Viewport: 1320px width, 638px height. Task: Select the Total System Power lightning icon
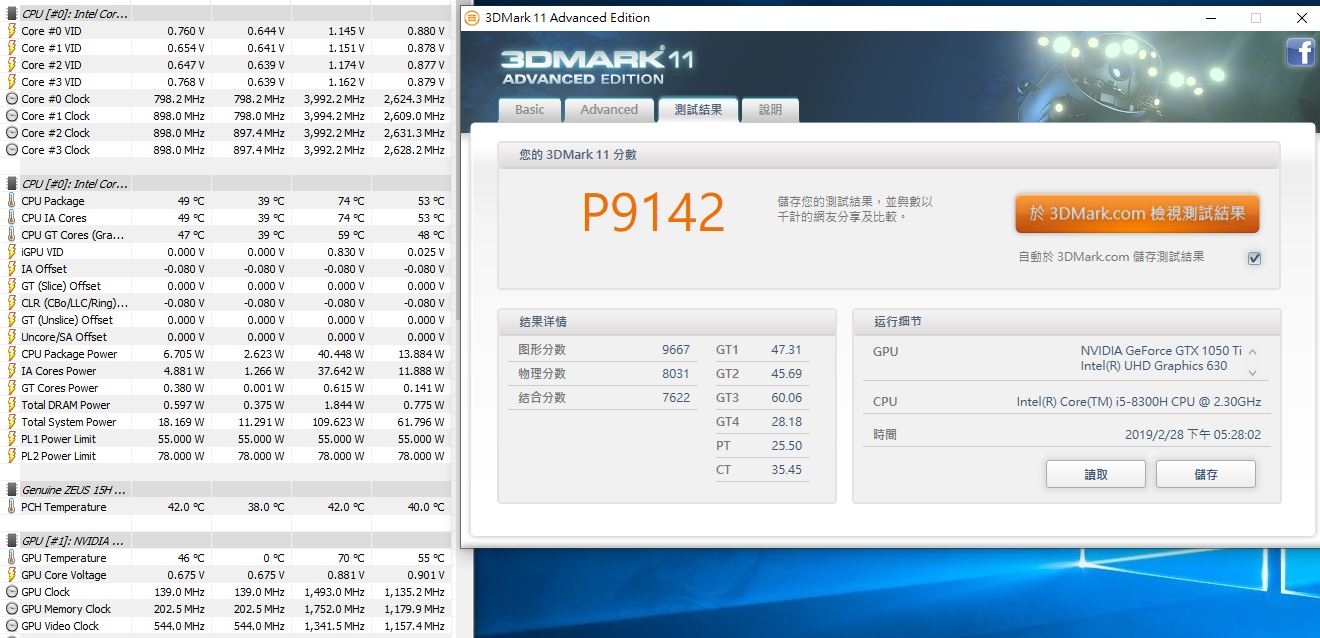11,422
